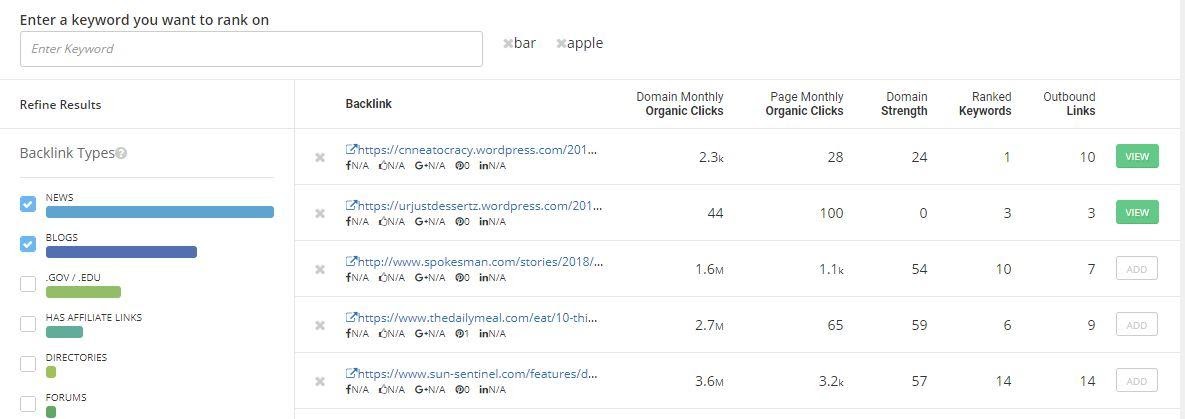Open the thedailymeal.com backlink URL

pyautogui.click(x=472, y=318)
